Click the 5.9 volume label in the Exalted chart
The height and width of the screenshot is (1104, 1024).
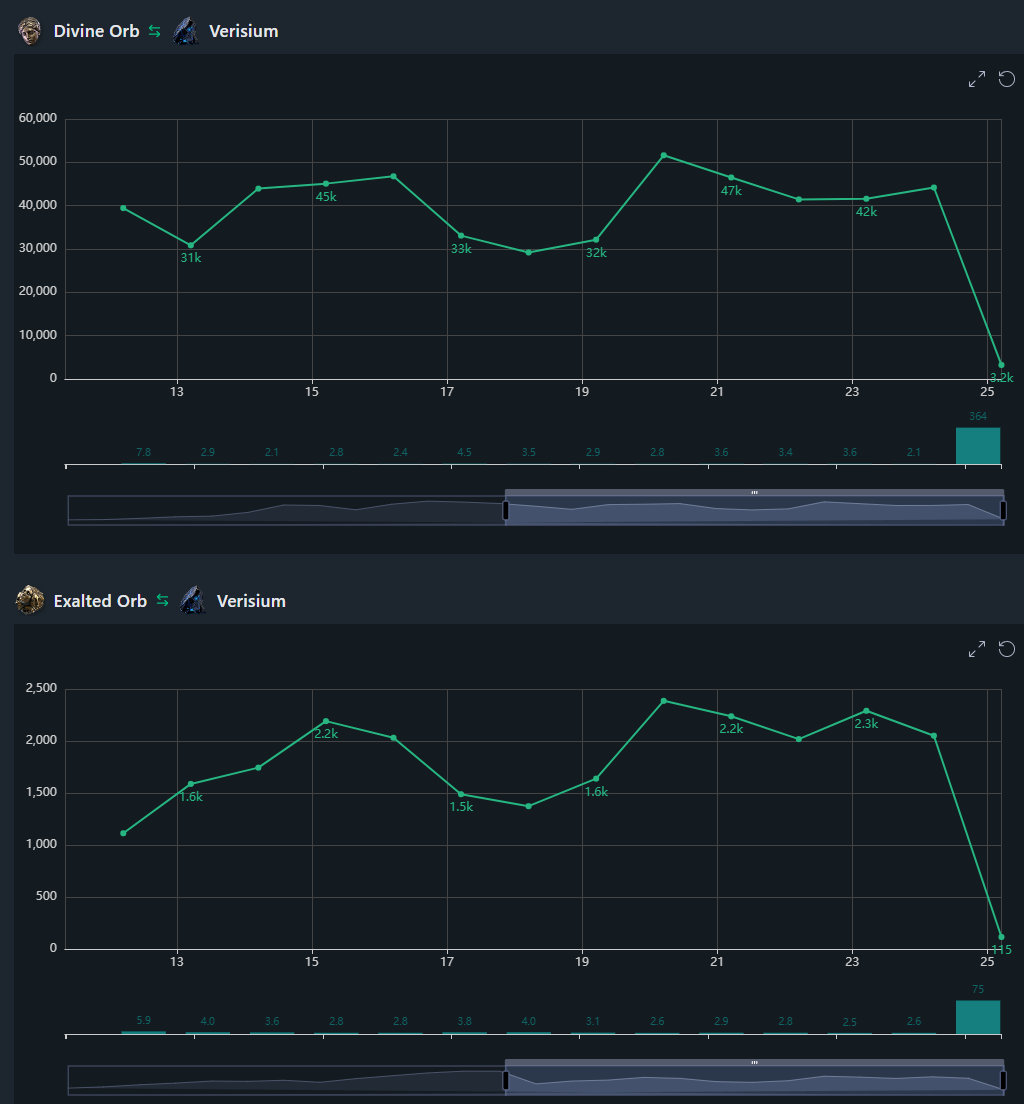(x=144, y=1020)
